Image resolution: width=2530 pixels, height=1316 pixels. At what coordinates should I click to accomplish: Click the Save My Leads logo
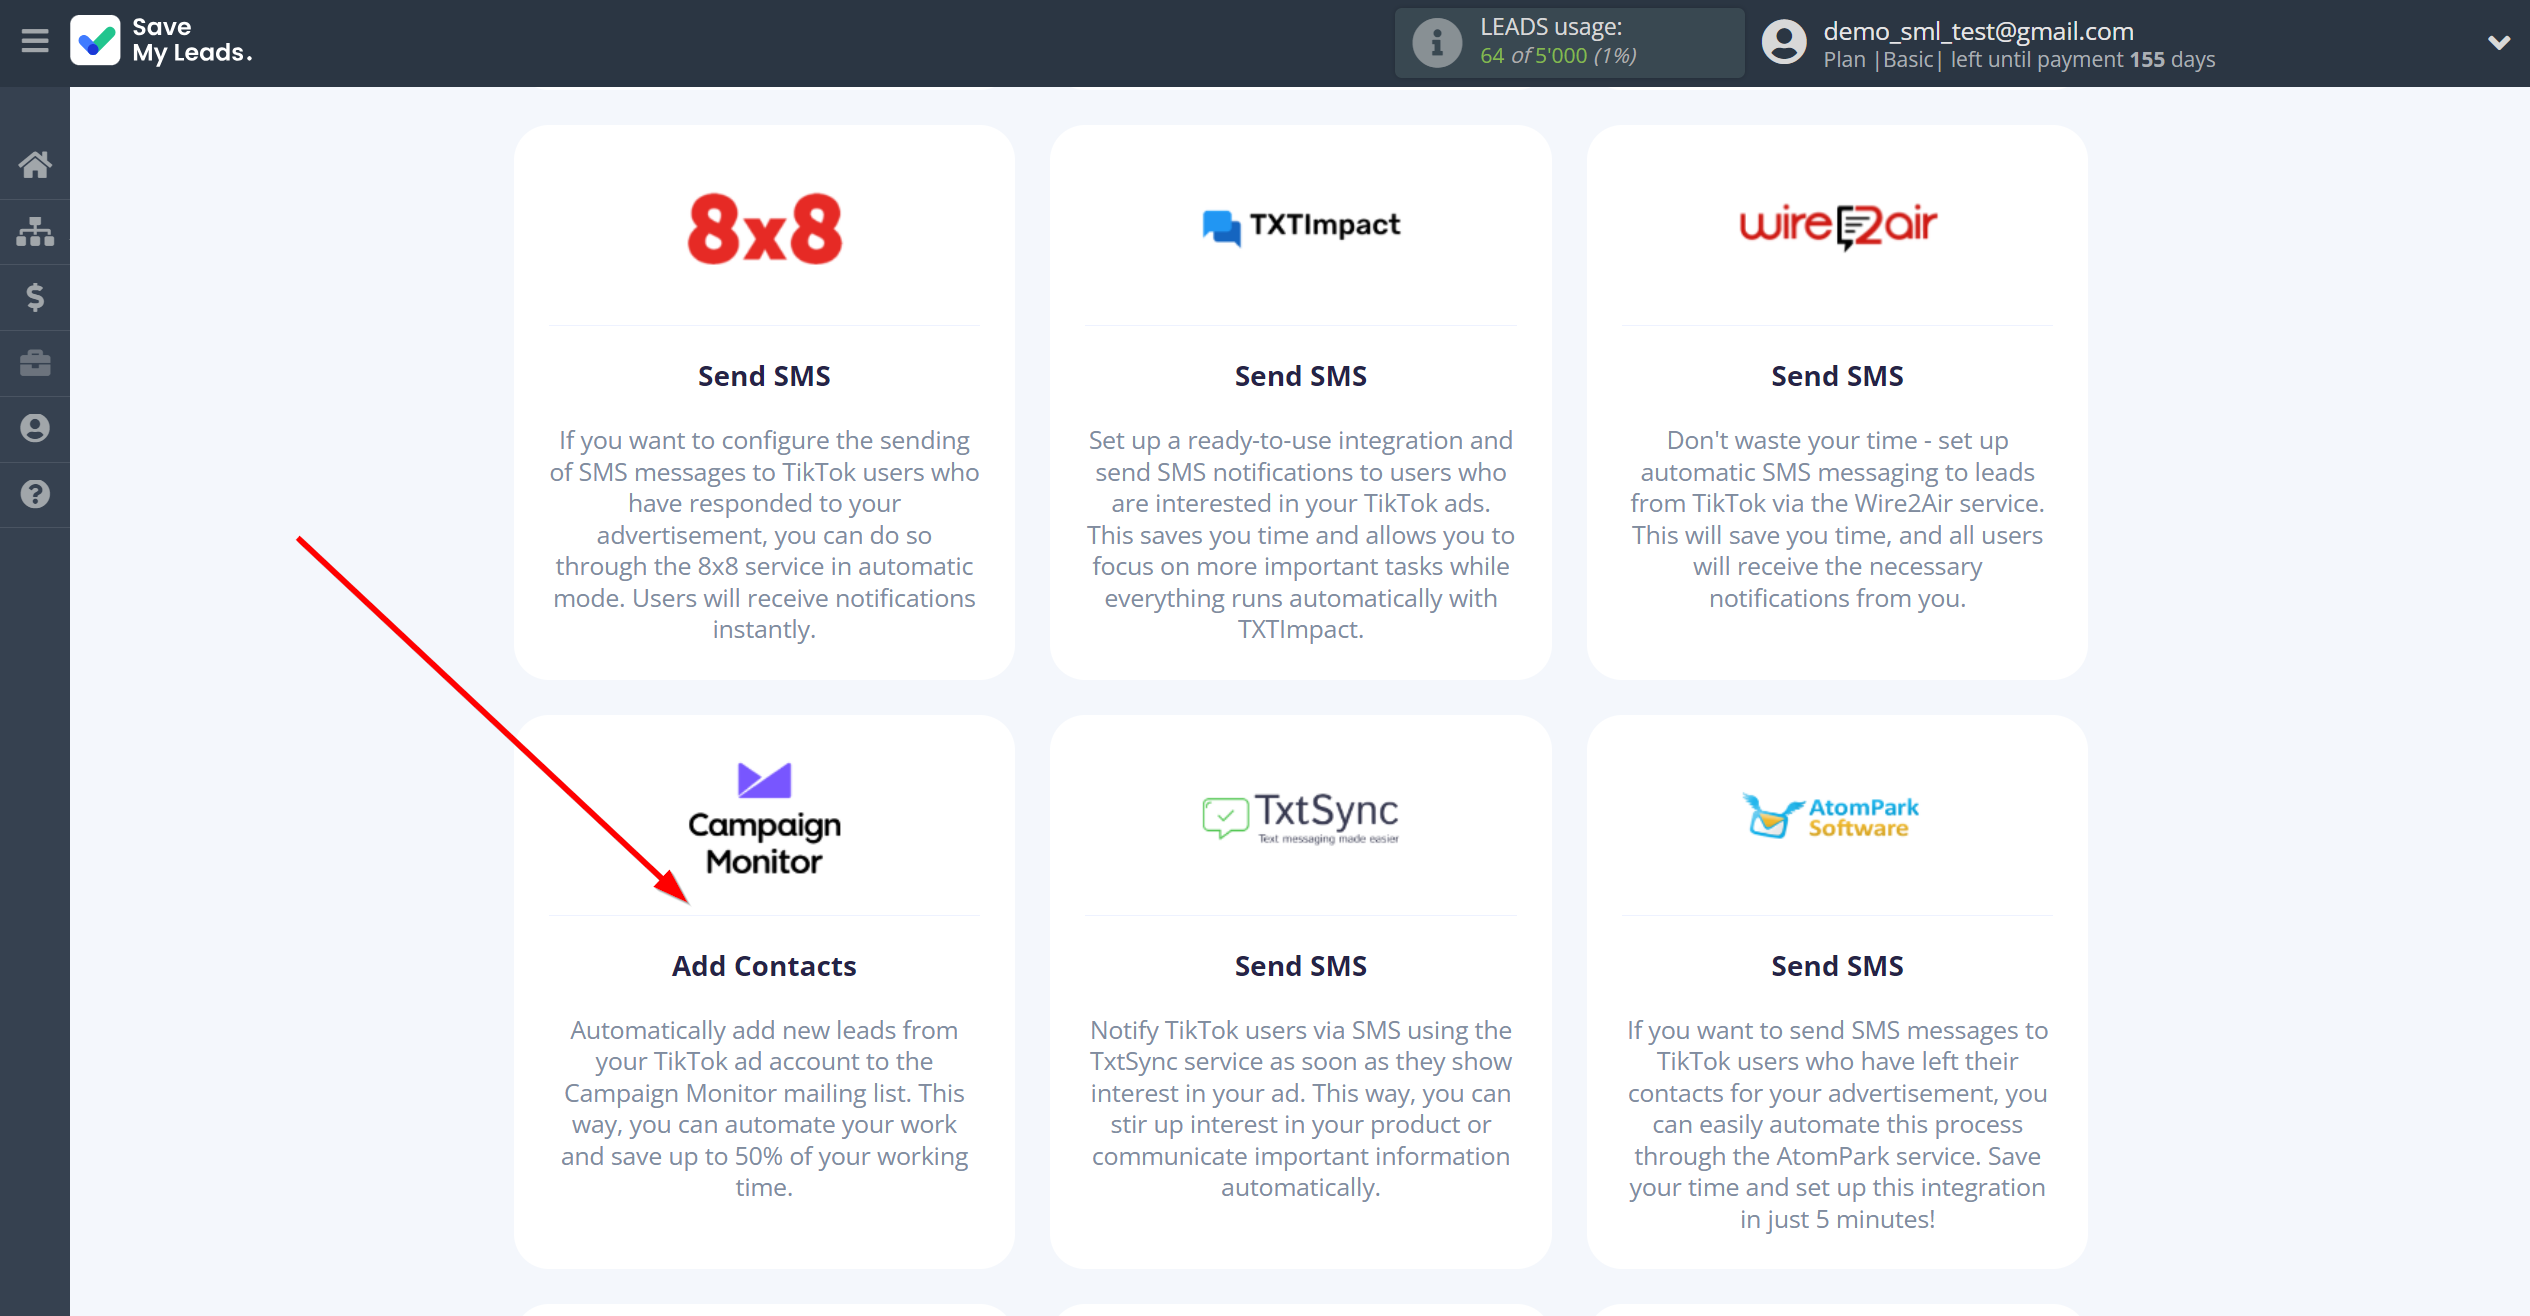coord(162,41)
